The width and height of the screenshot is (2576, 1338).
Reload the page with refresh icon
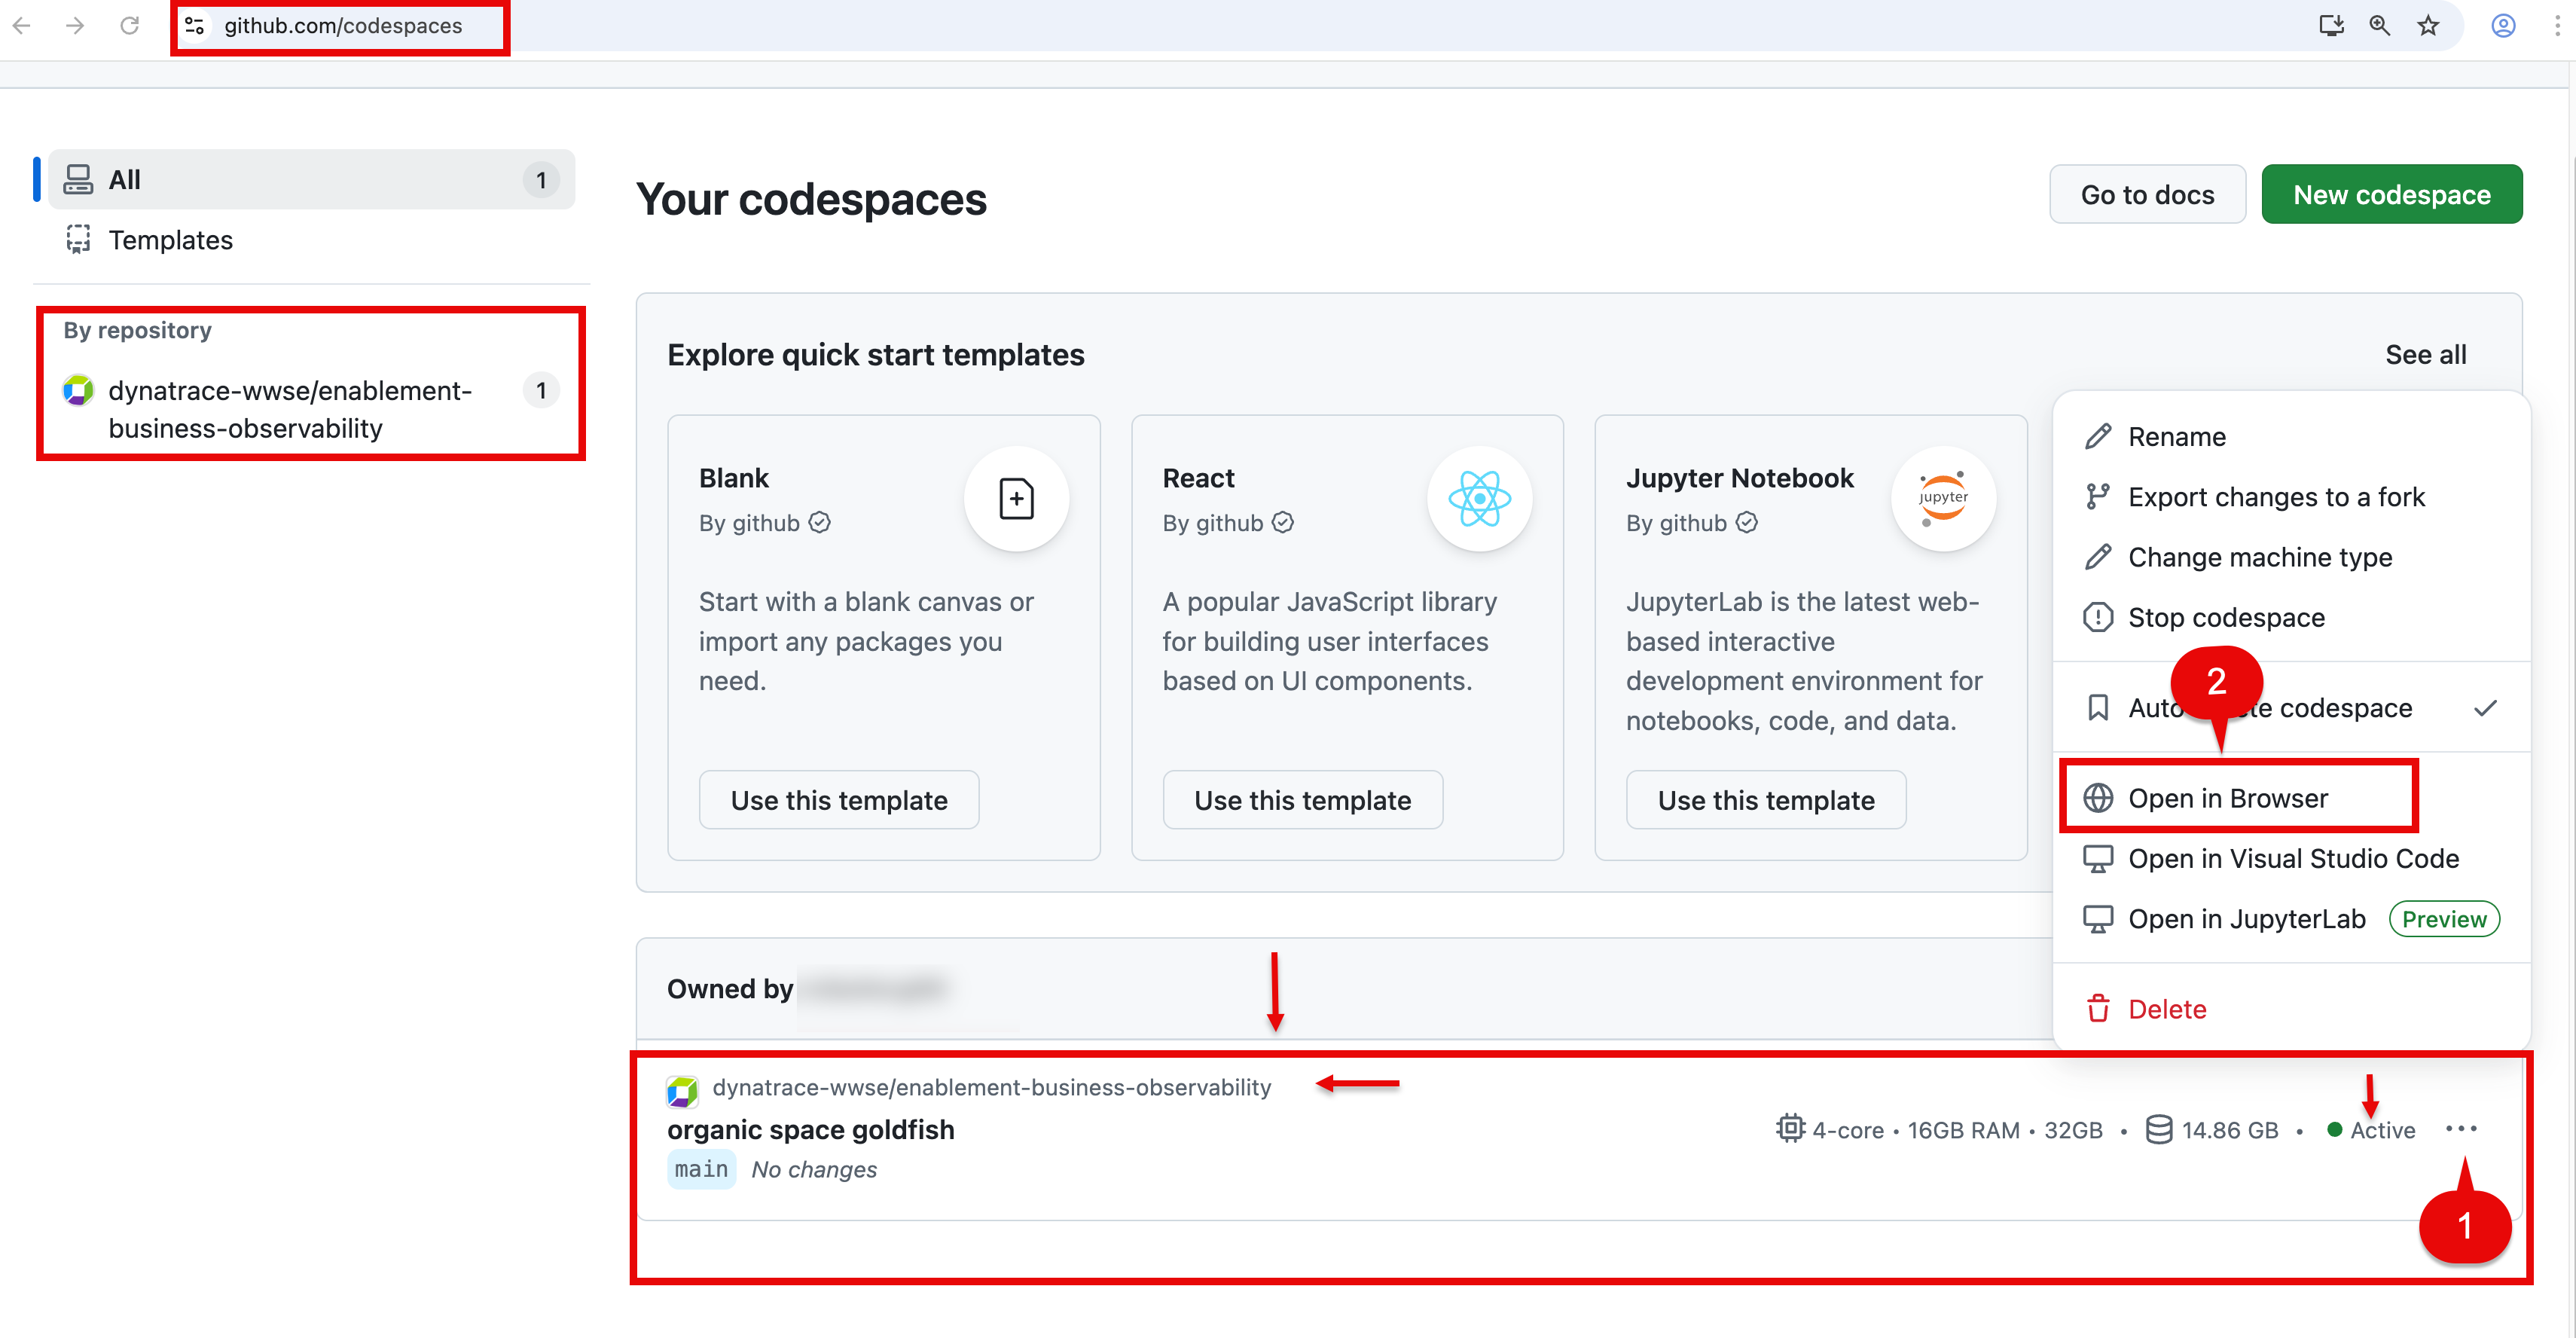(129, 26)
